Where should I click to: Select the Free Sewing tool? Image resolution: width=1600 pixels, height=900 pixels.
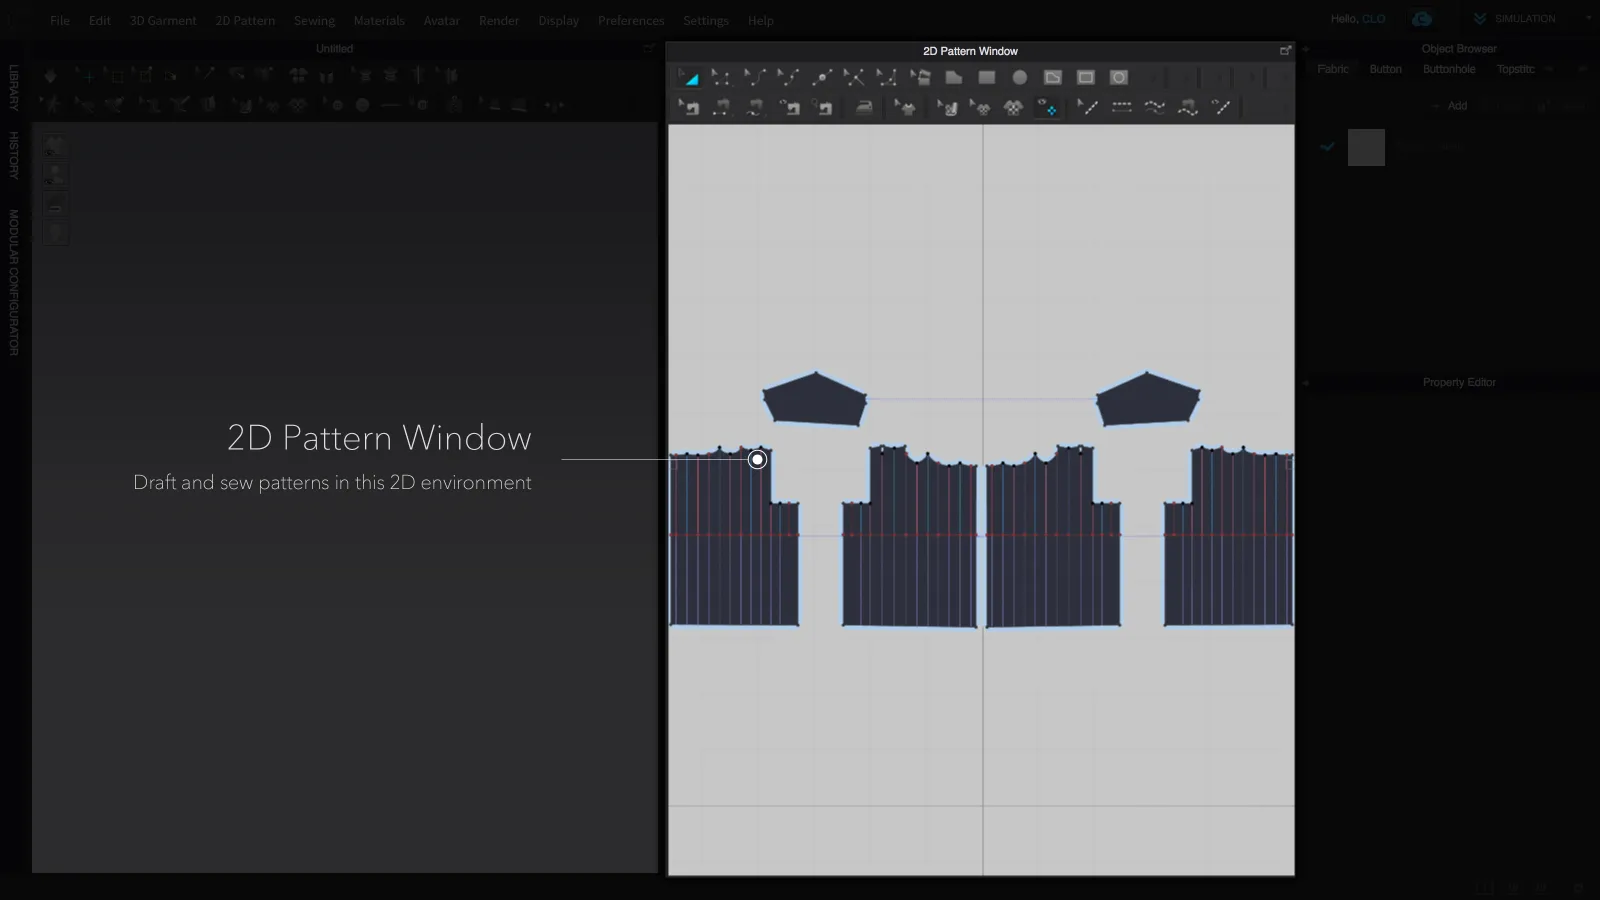[x=756, y=107]
